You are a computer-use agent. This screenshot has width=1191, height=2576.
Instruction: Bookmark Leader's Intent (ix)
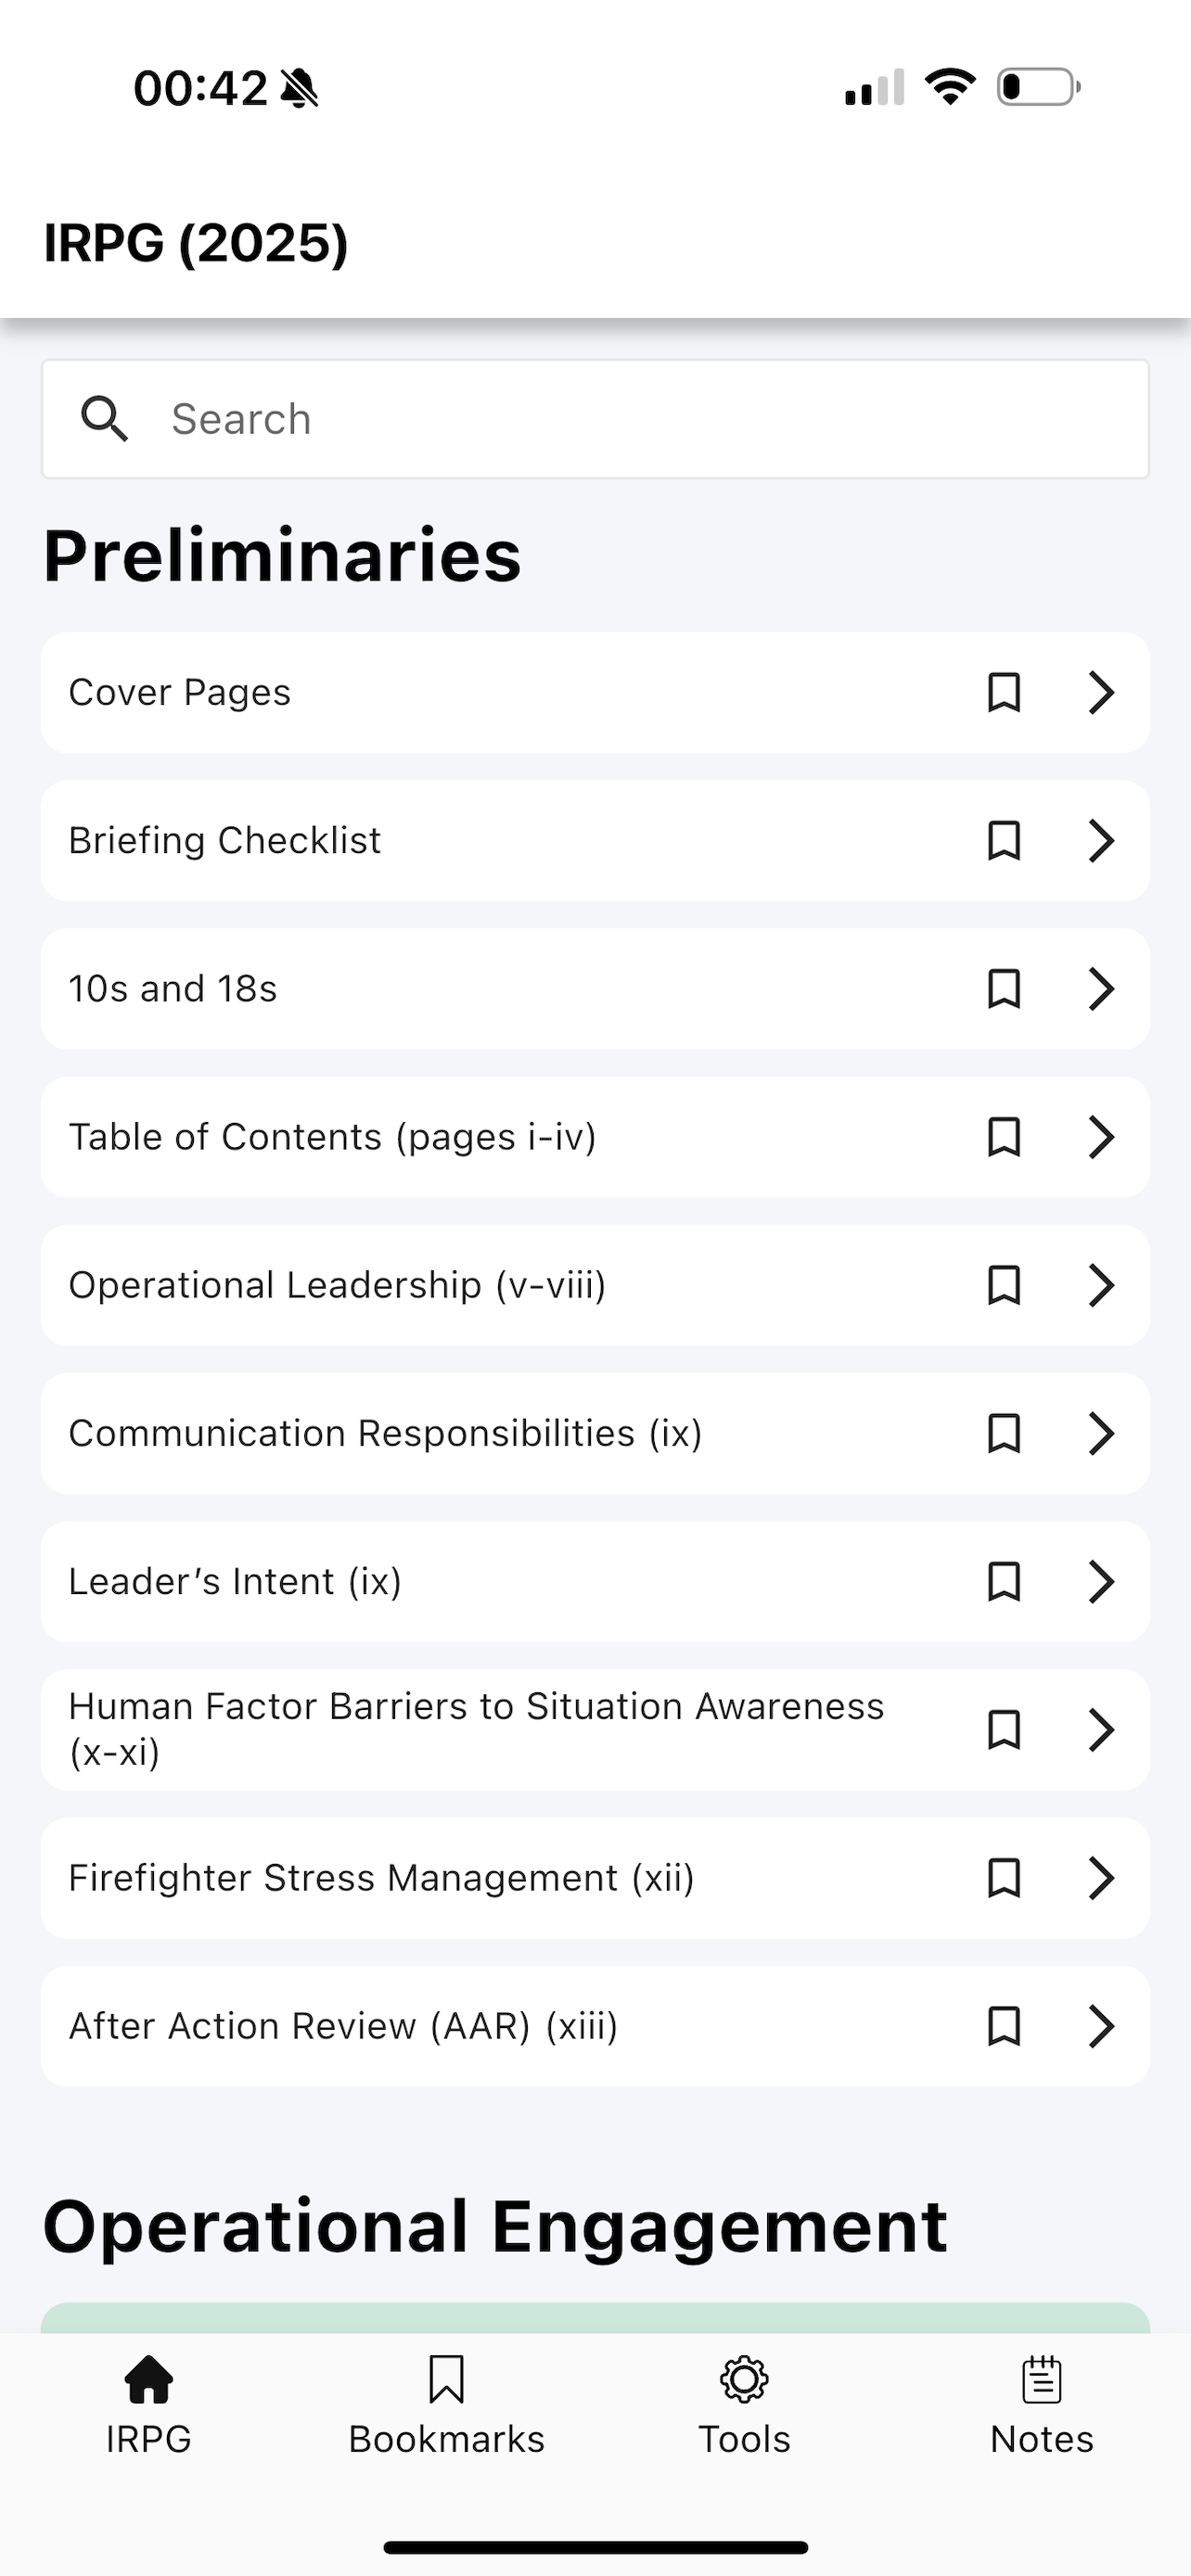click(1004, 1581)
